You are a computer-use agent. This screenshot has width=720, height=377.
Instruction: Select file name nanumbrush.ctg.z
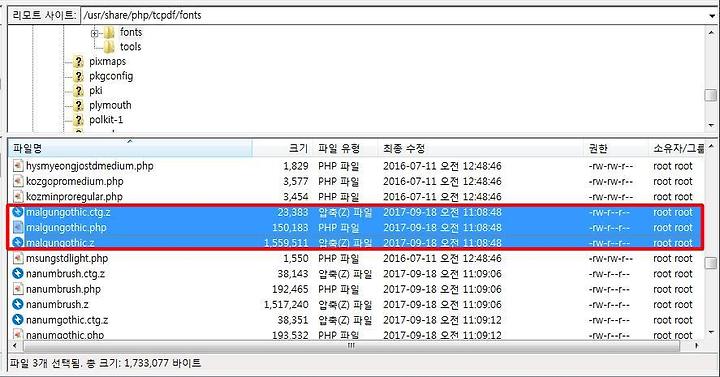pos(65,274)
